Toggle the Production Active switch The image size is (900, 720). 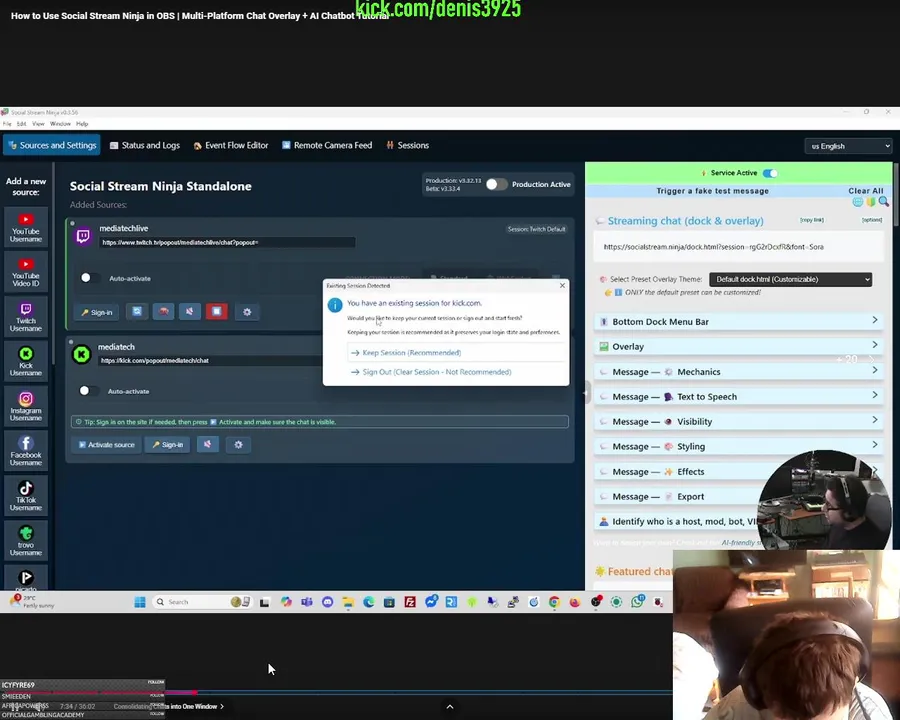pyautogui.click(x=496, y=184)
